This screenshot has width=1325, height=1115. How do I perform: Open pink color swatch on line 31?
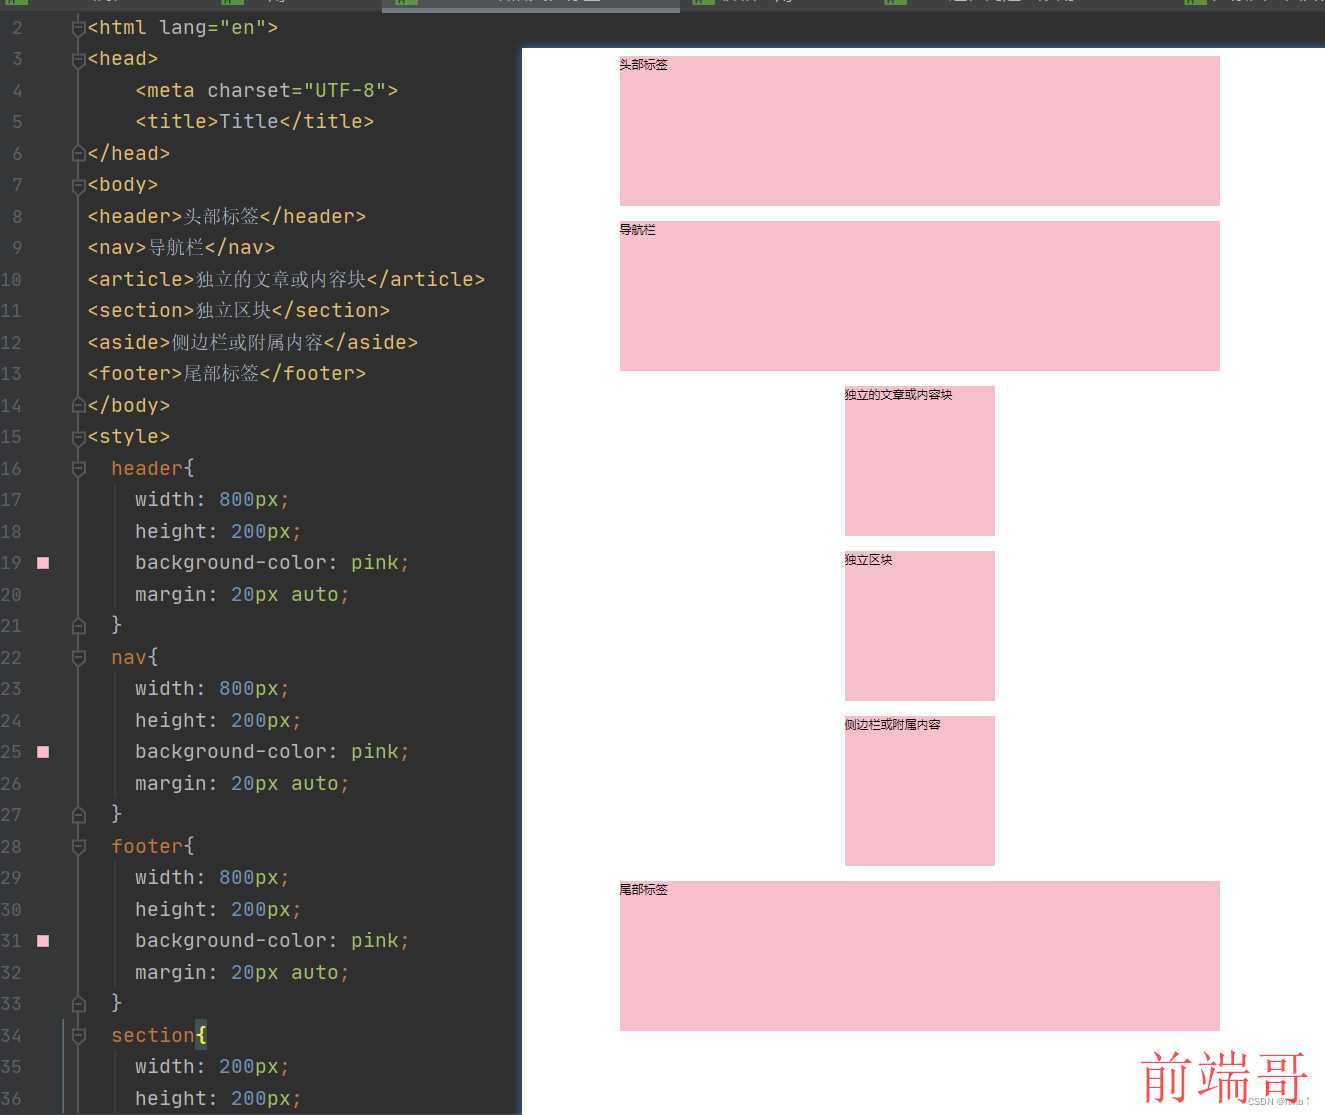[x=43, y=941]
